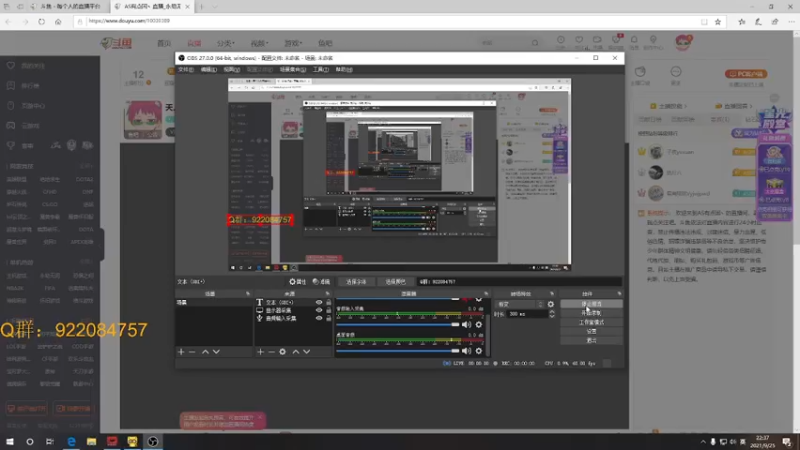Click the 开始录制 recording button
Image resolution: width=800 pixels, height=450 pixels.
click(591, 313)
